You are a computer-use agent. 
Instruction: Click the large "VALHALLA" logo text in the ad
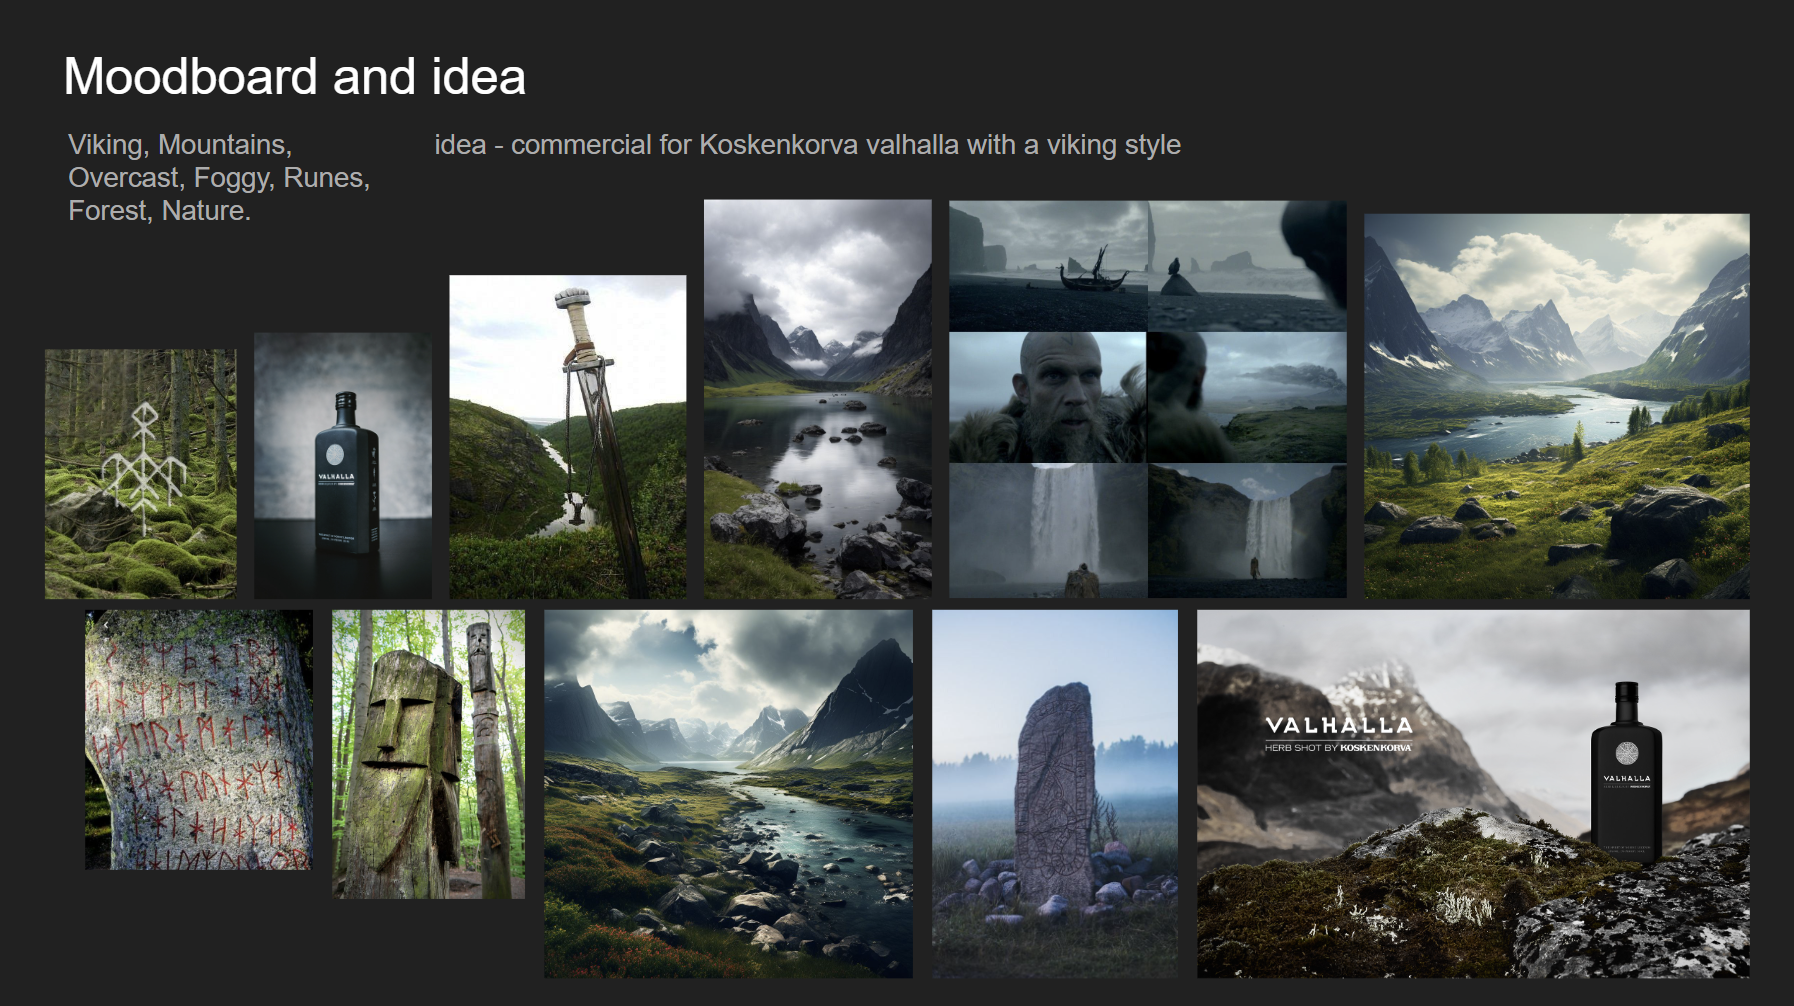point(1339,726)
